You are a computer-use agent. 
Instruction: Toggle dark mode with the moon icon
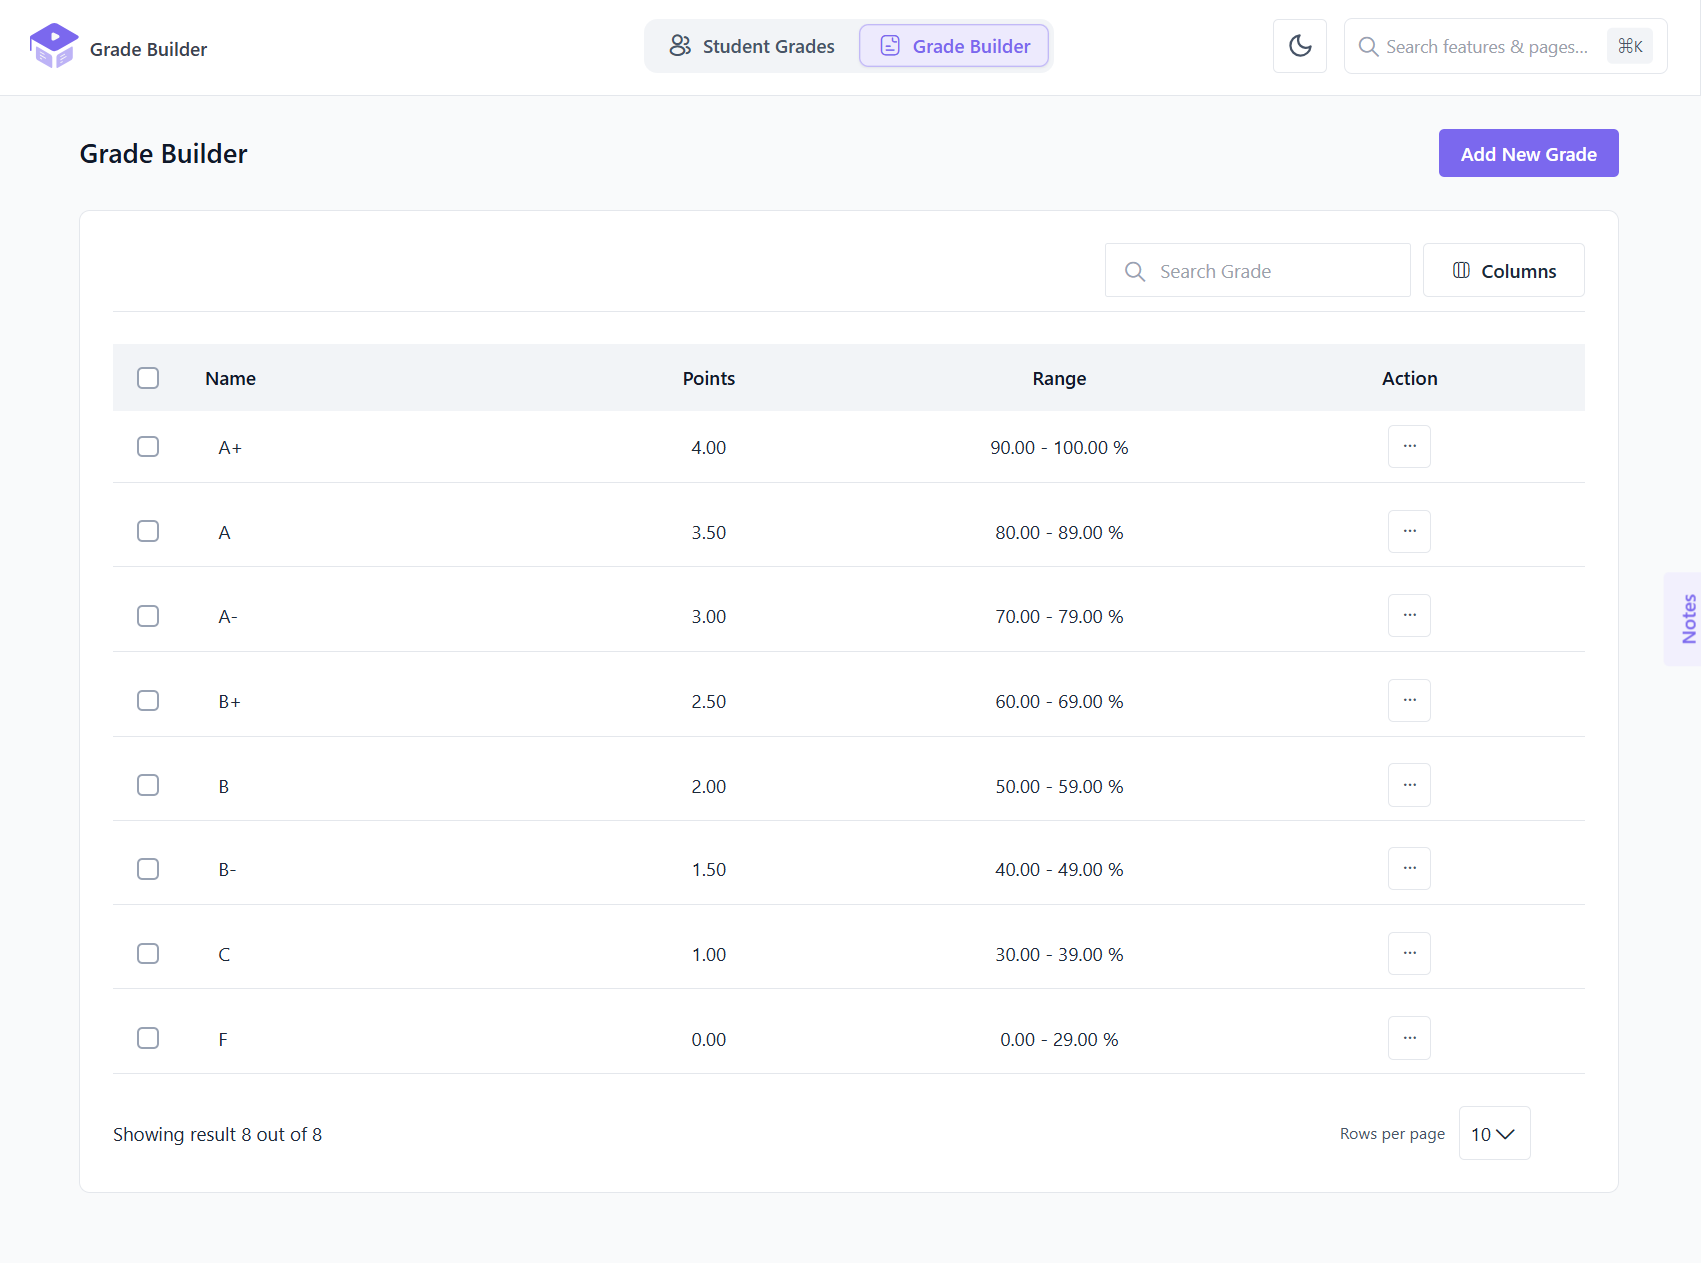(x=1300, y=46)
